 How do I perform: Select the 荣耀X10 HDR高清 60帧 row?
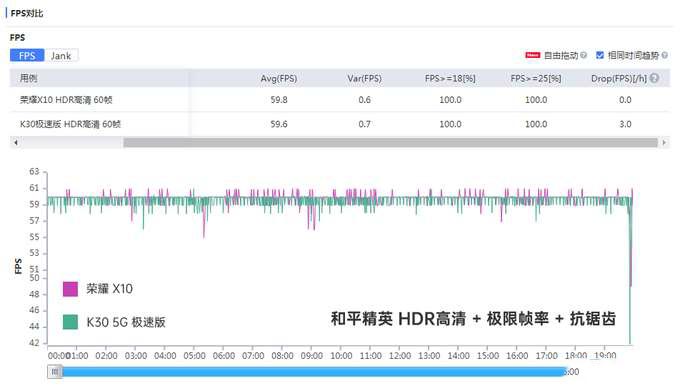340,100
